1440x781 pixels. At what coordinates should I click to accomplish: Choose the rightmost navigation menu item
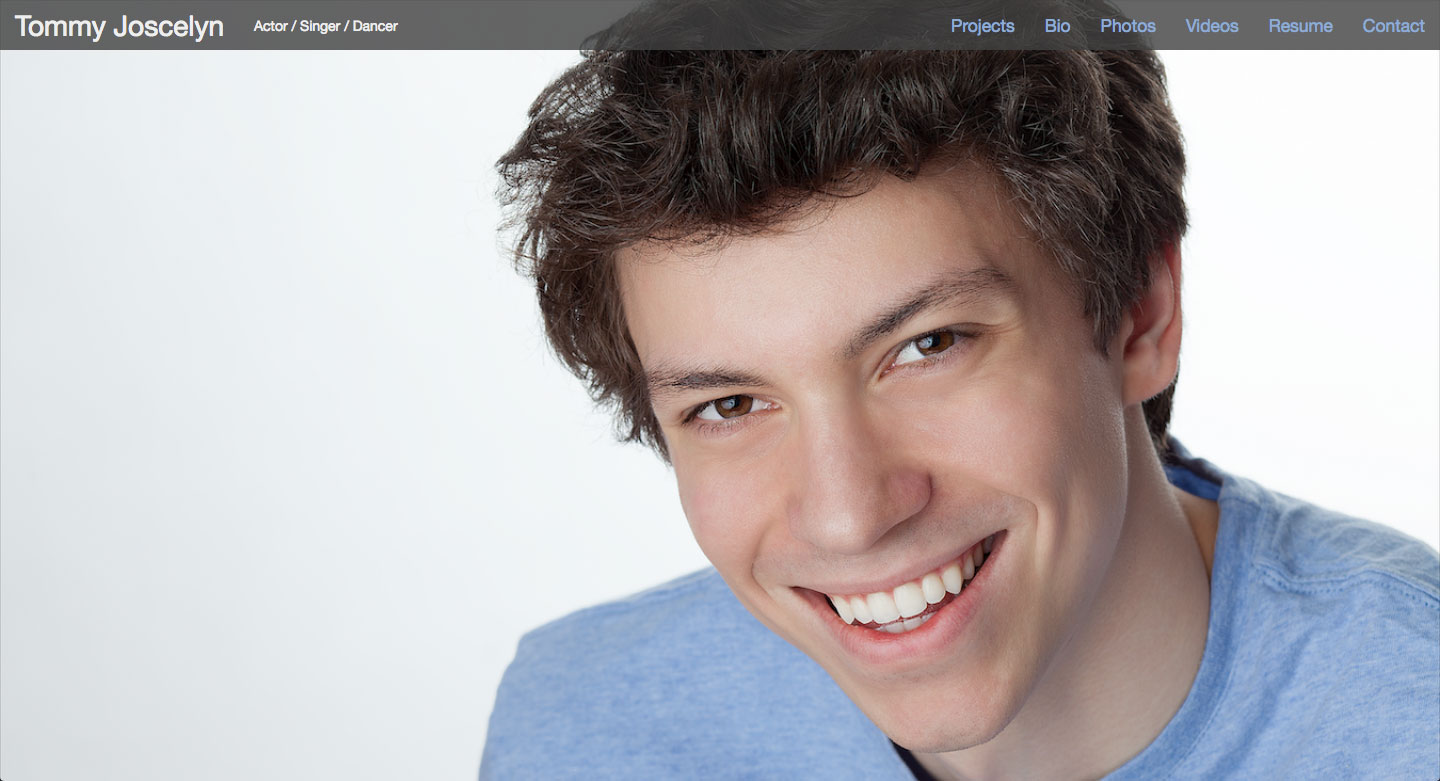coord(1393,26)
